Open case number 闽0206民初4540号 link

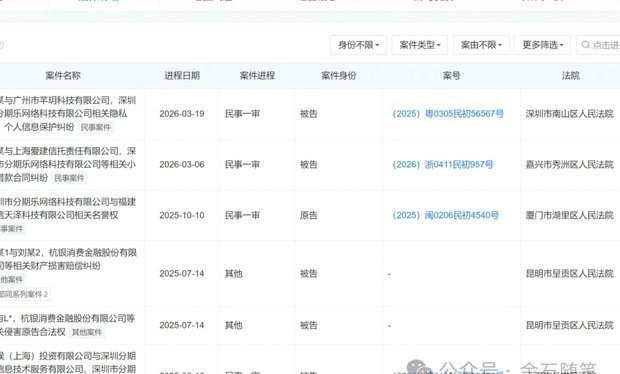point(446,215)
